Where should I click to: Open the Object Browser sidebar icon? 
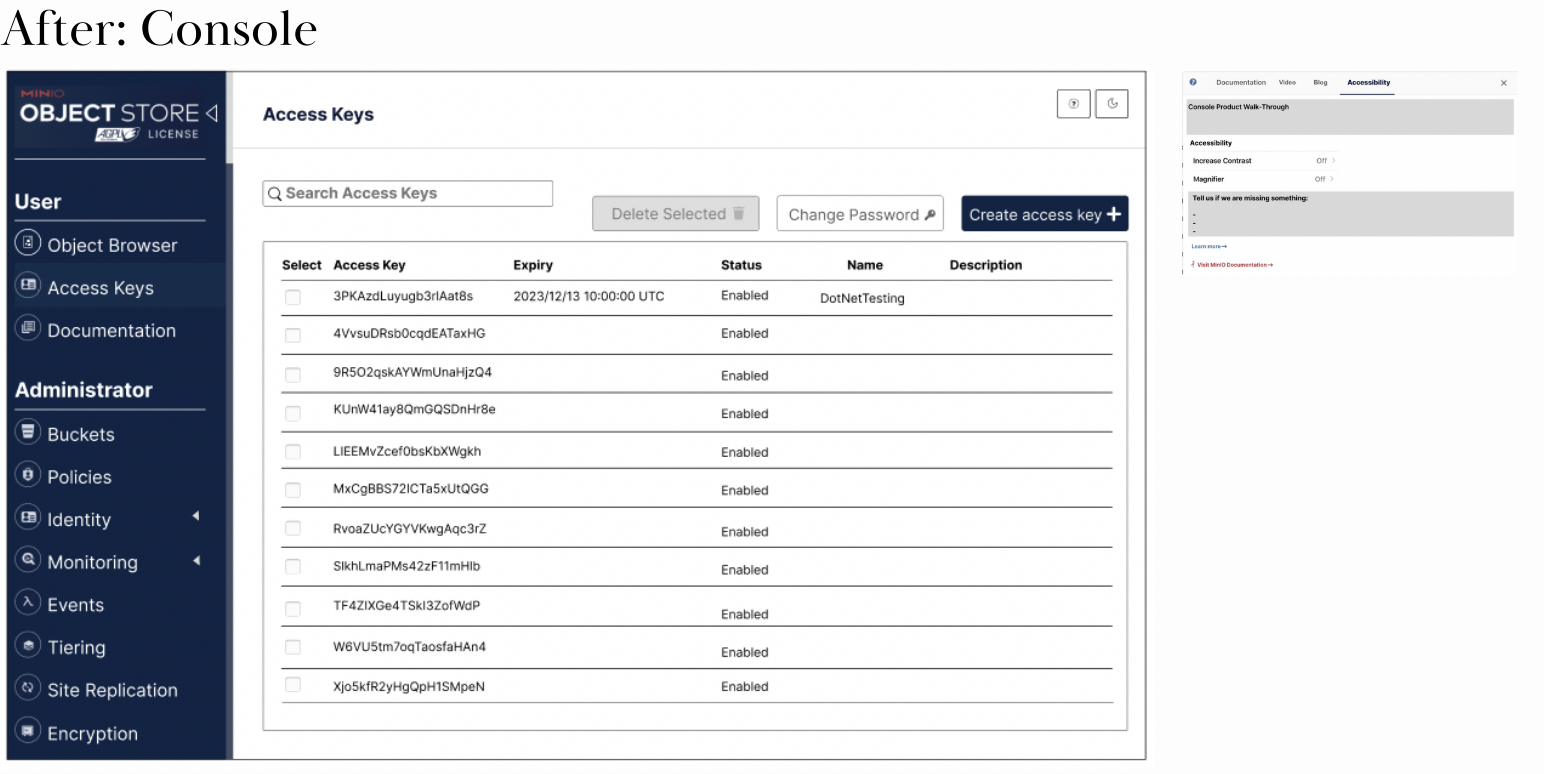tap(28, 244)
